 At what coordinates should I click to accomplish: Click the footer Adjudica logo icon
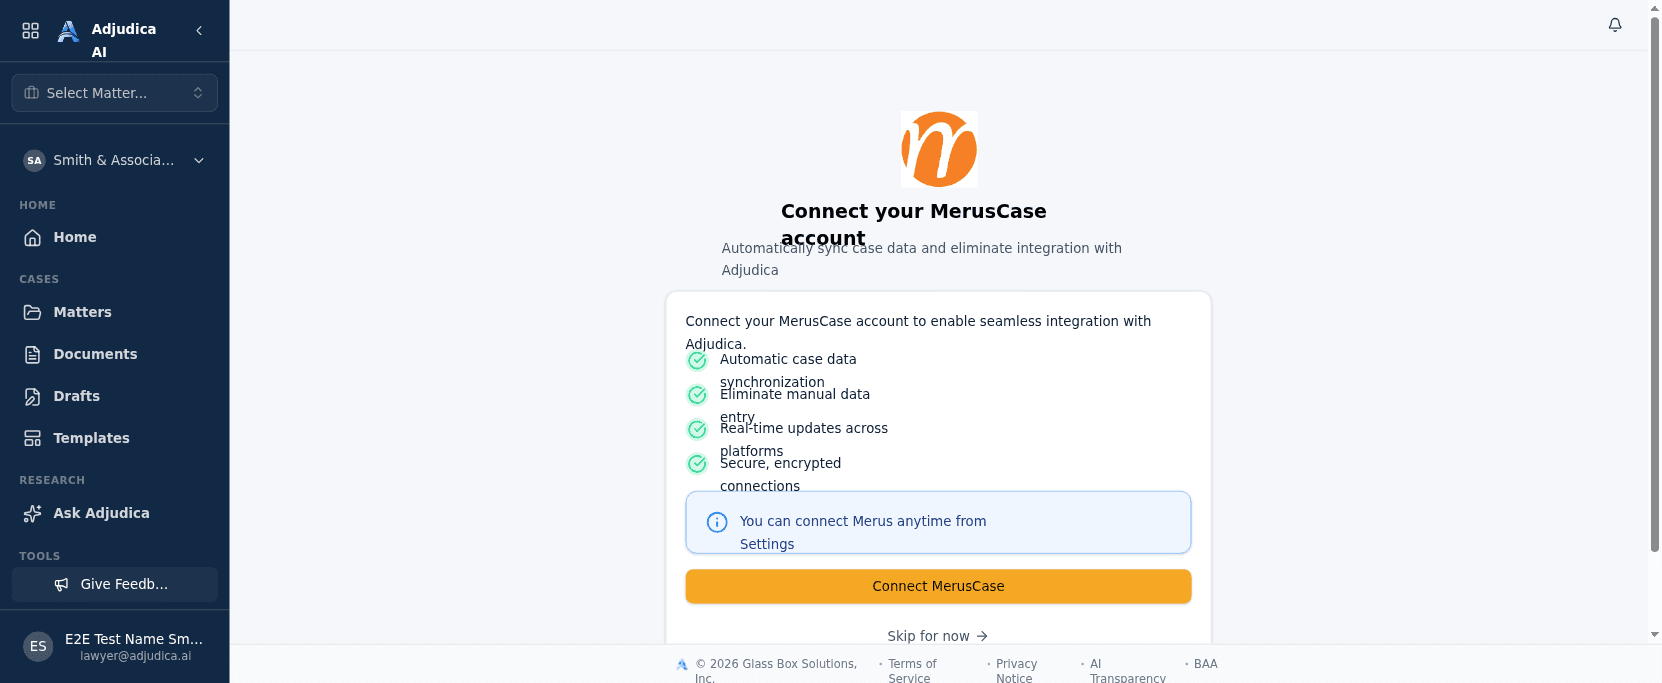(x=682, y=664)
